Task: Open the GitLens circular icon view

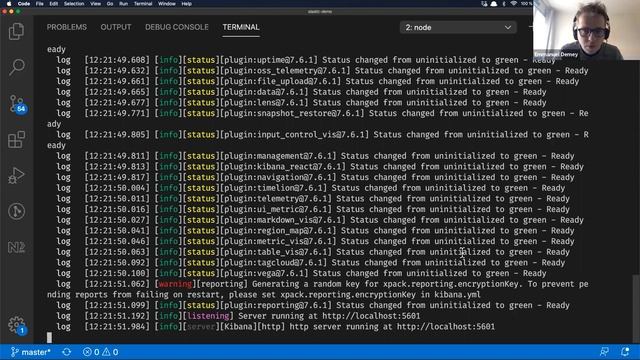Action: click(16, 211)
